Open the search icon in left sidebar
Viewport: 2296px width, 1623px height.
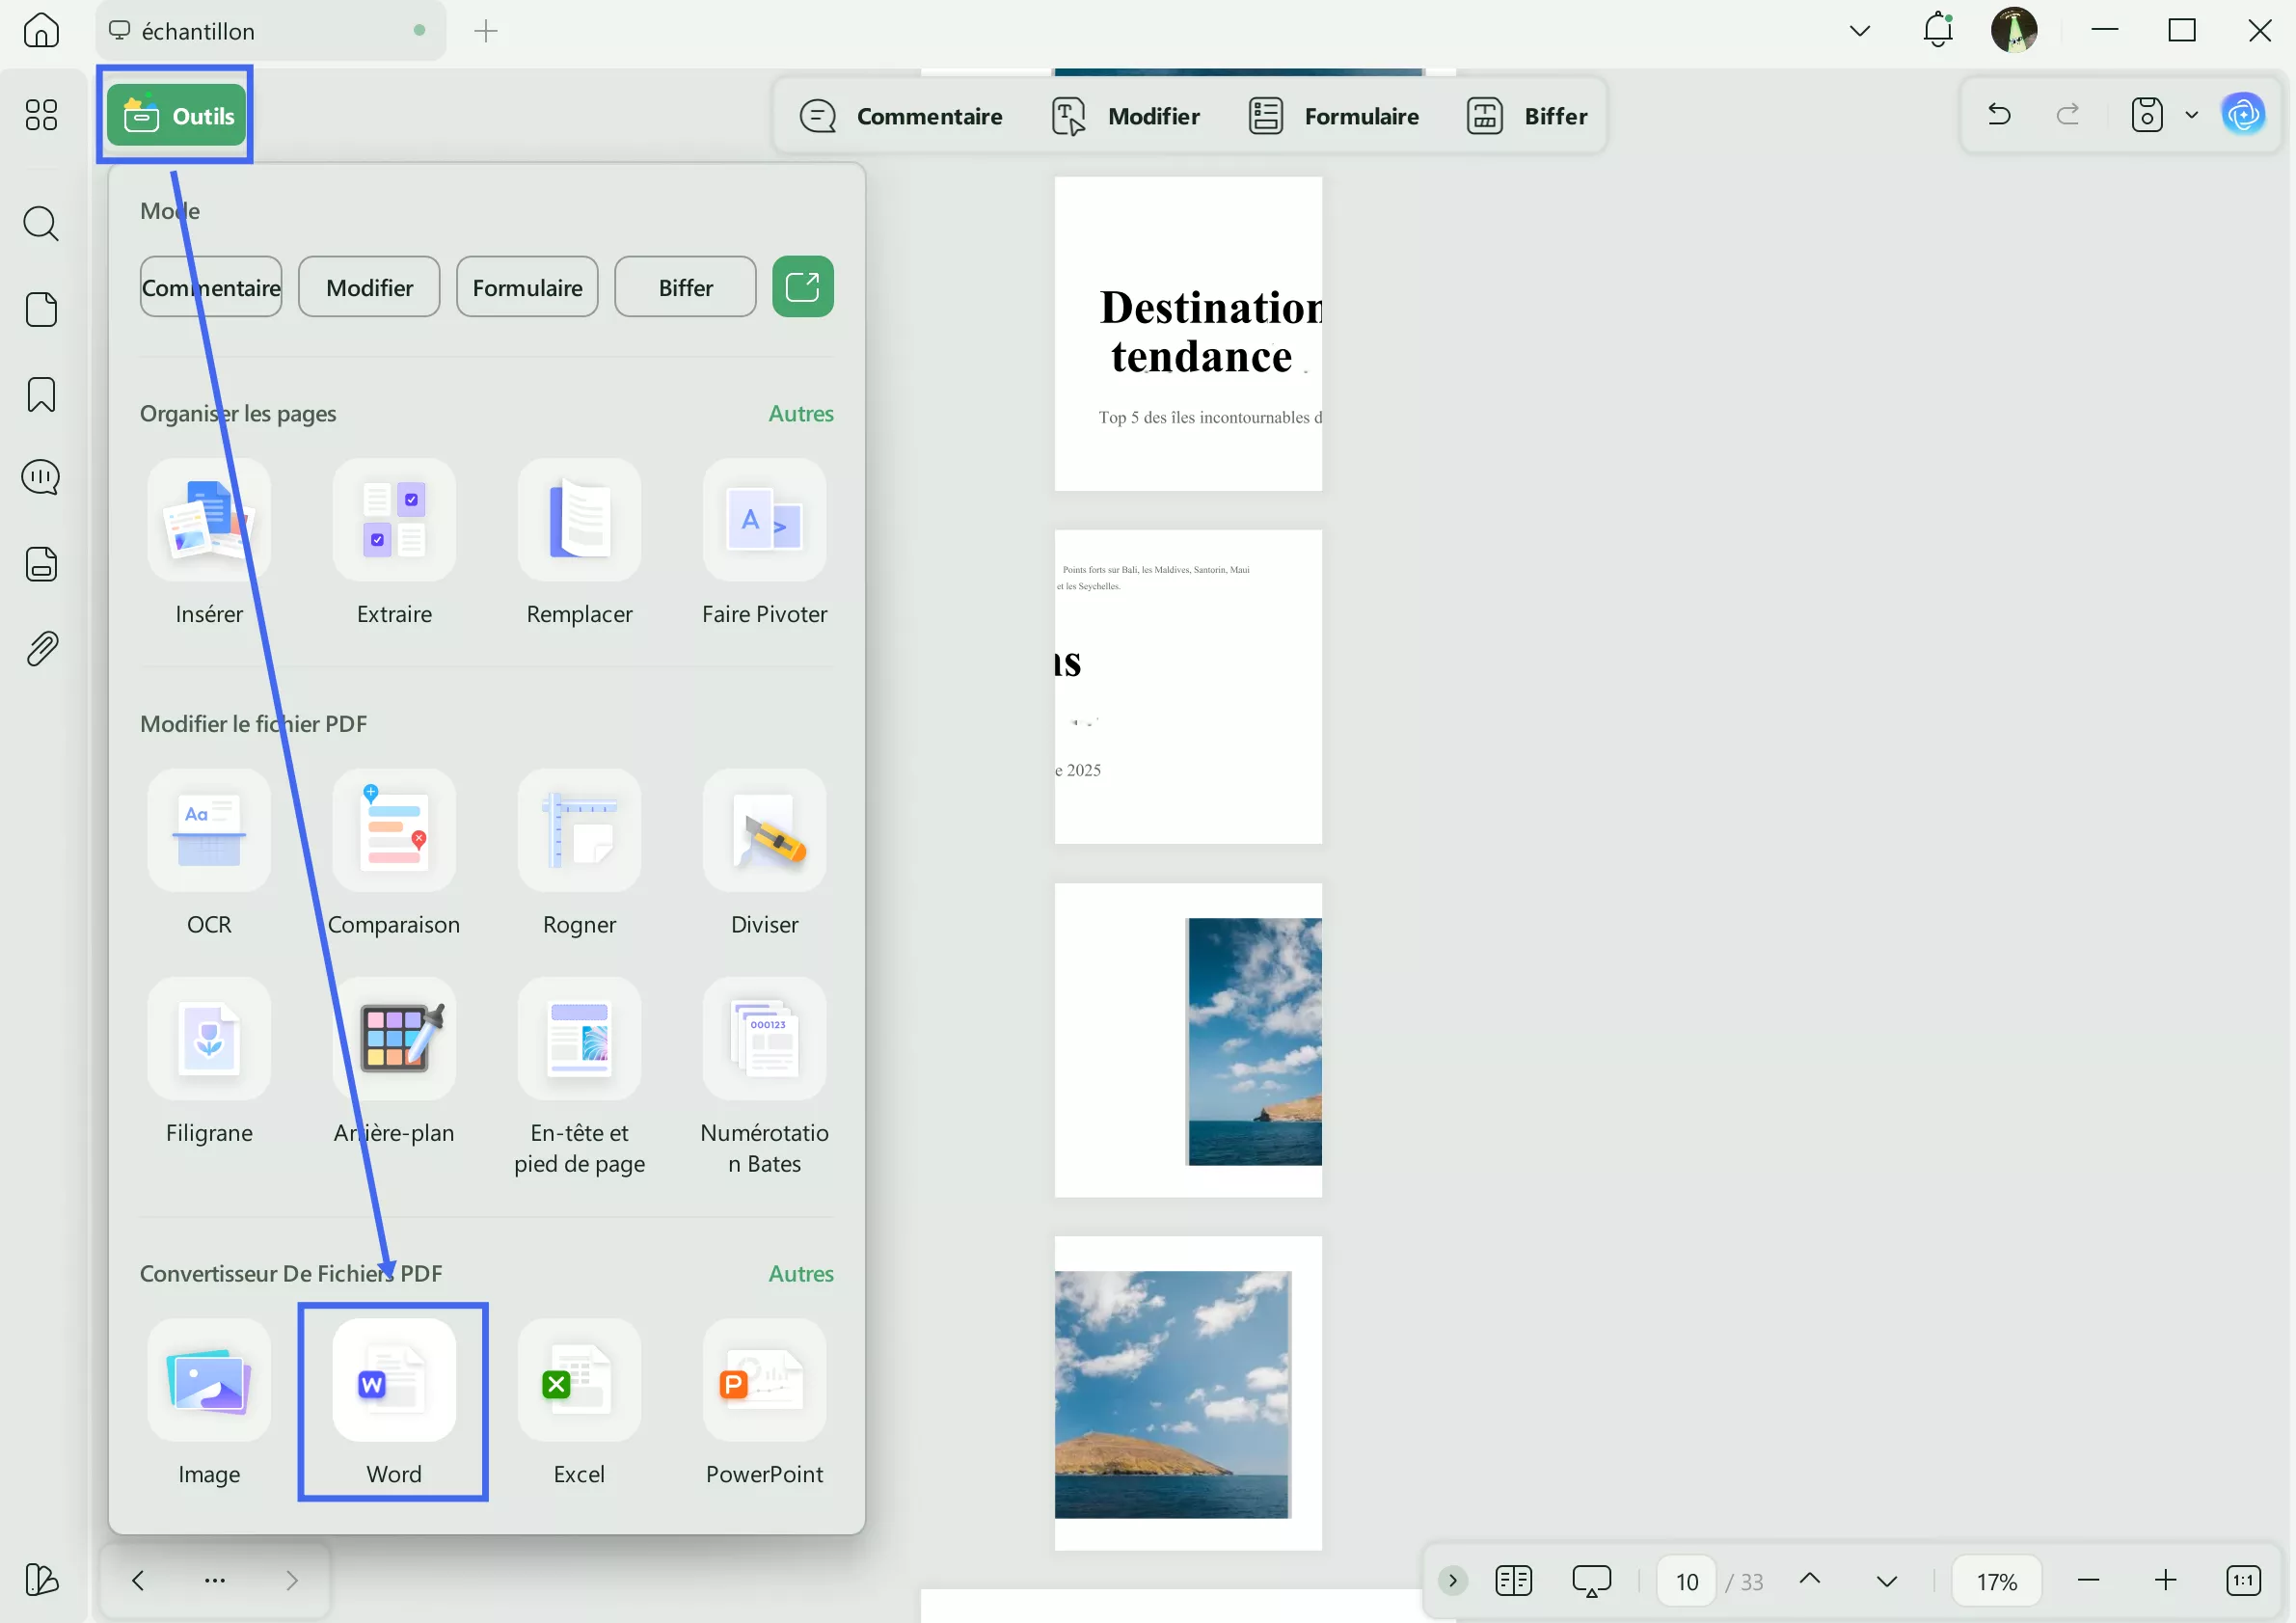click(x=41, y=223)
